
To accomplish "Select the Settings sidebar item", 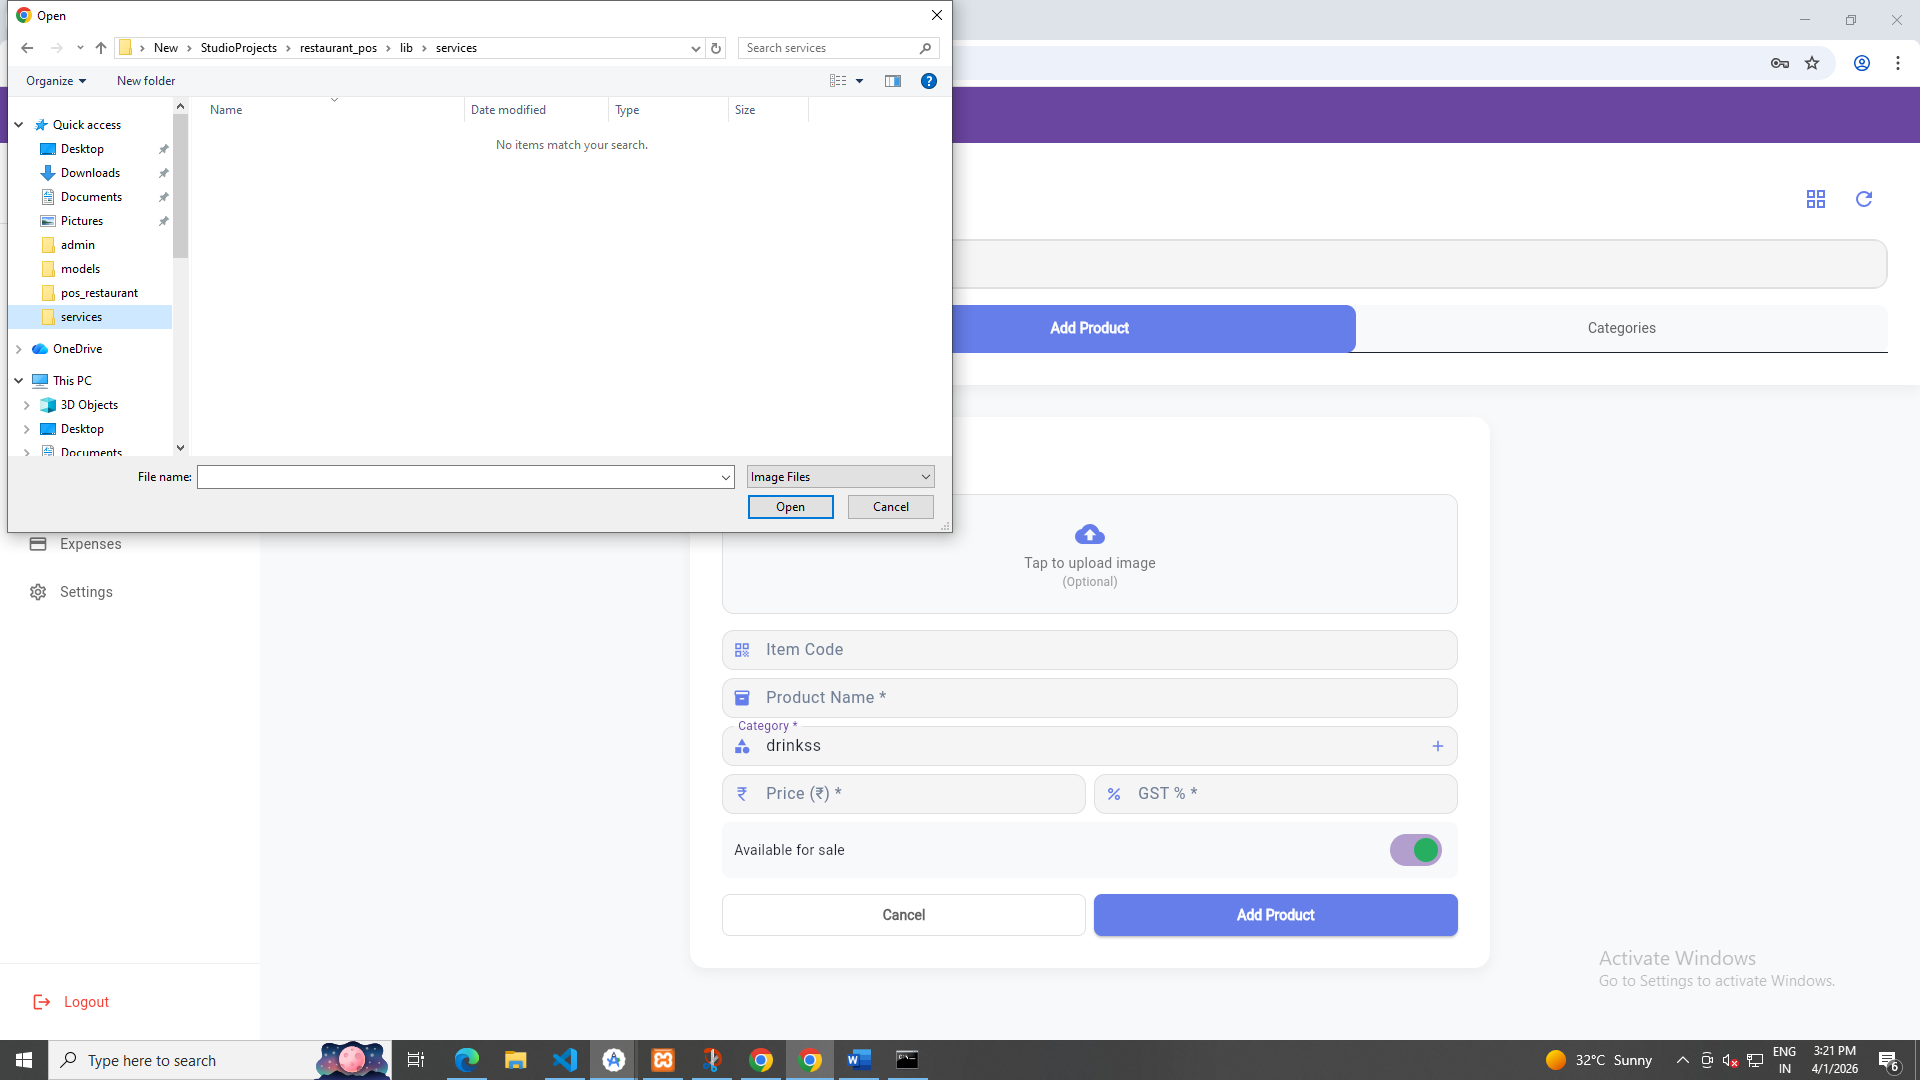I will (86, 592).
